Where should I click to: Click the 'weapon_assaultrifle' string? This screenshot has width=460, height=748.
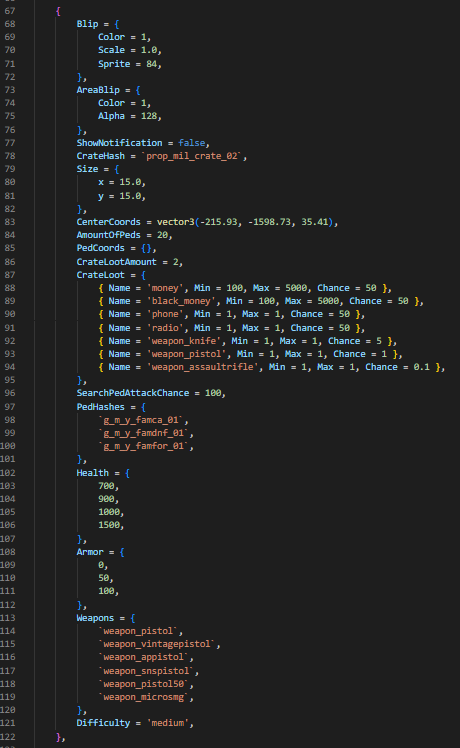click(x=202, y=367)
